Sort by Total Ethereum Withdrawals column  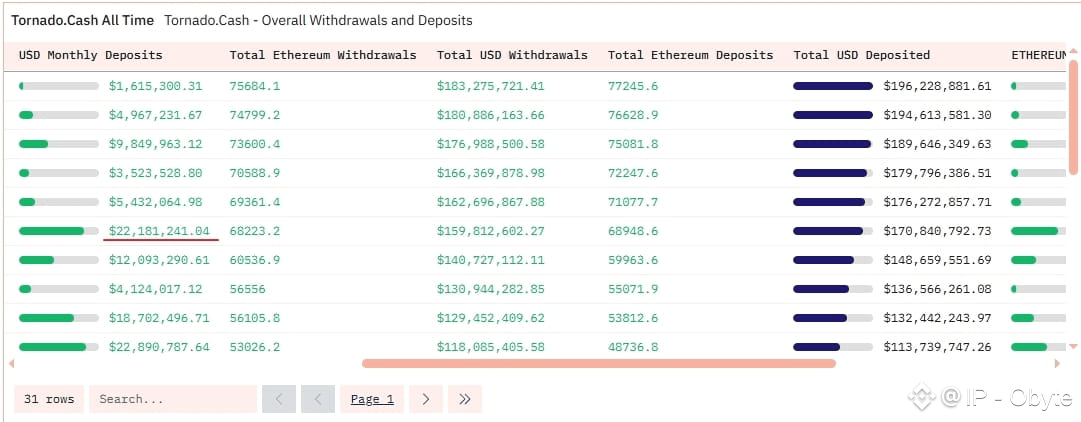323,55
